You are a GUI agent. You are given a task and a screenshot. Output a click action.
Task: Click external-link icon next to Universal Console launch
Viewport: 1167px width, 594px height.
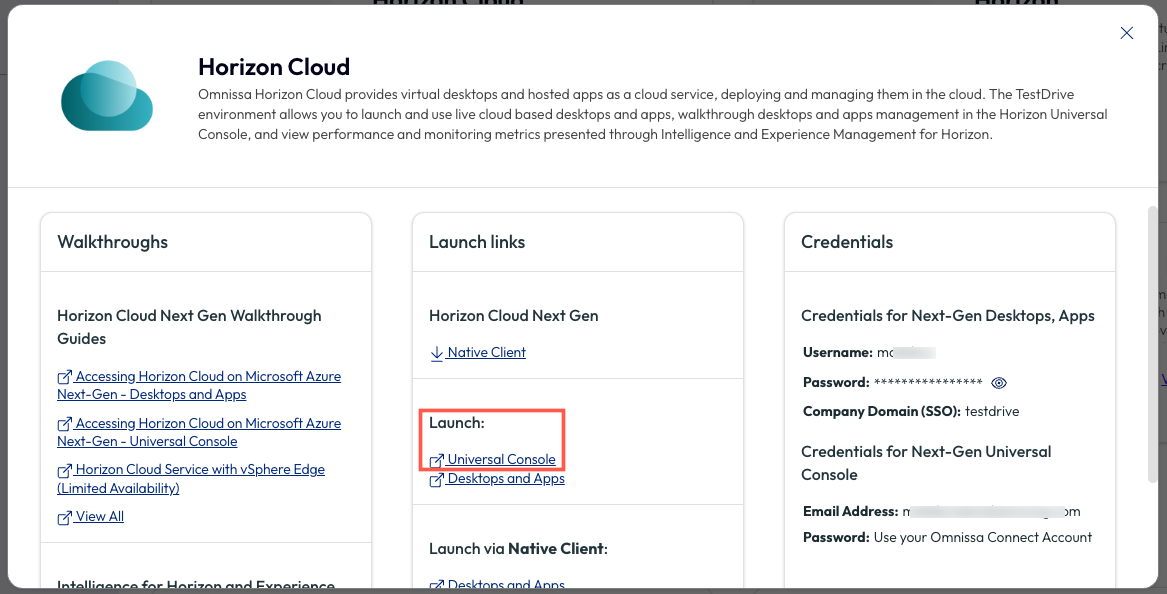pyautogui.click(x=436, y=461)
